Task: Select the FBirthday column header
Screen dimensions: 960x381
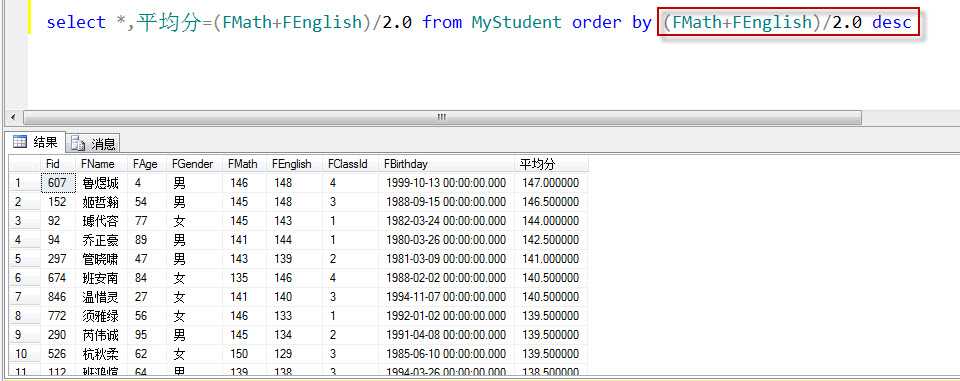Action: coord(447,164)
